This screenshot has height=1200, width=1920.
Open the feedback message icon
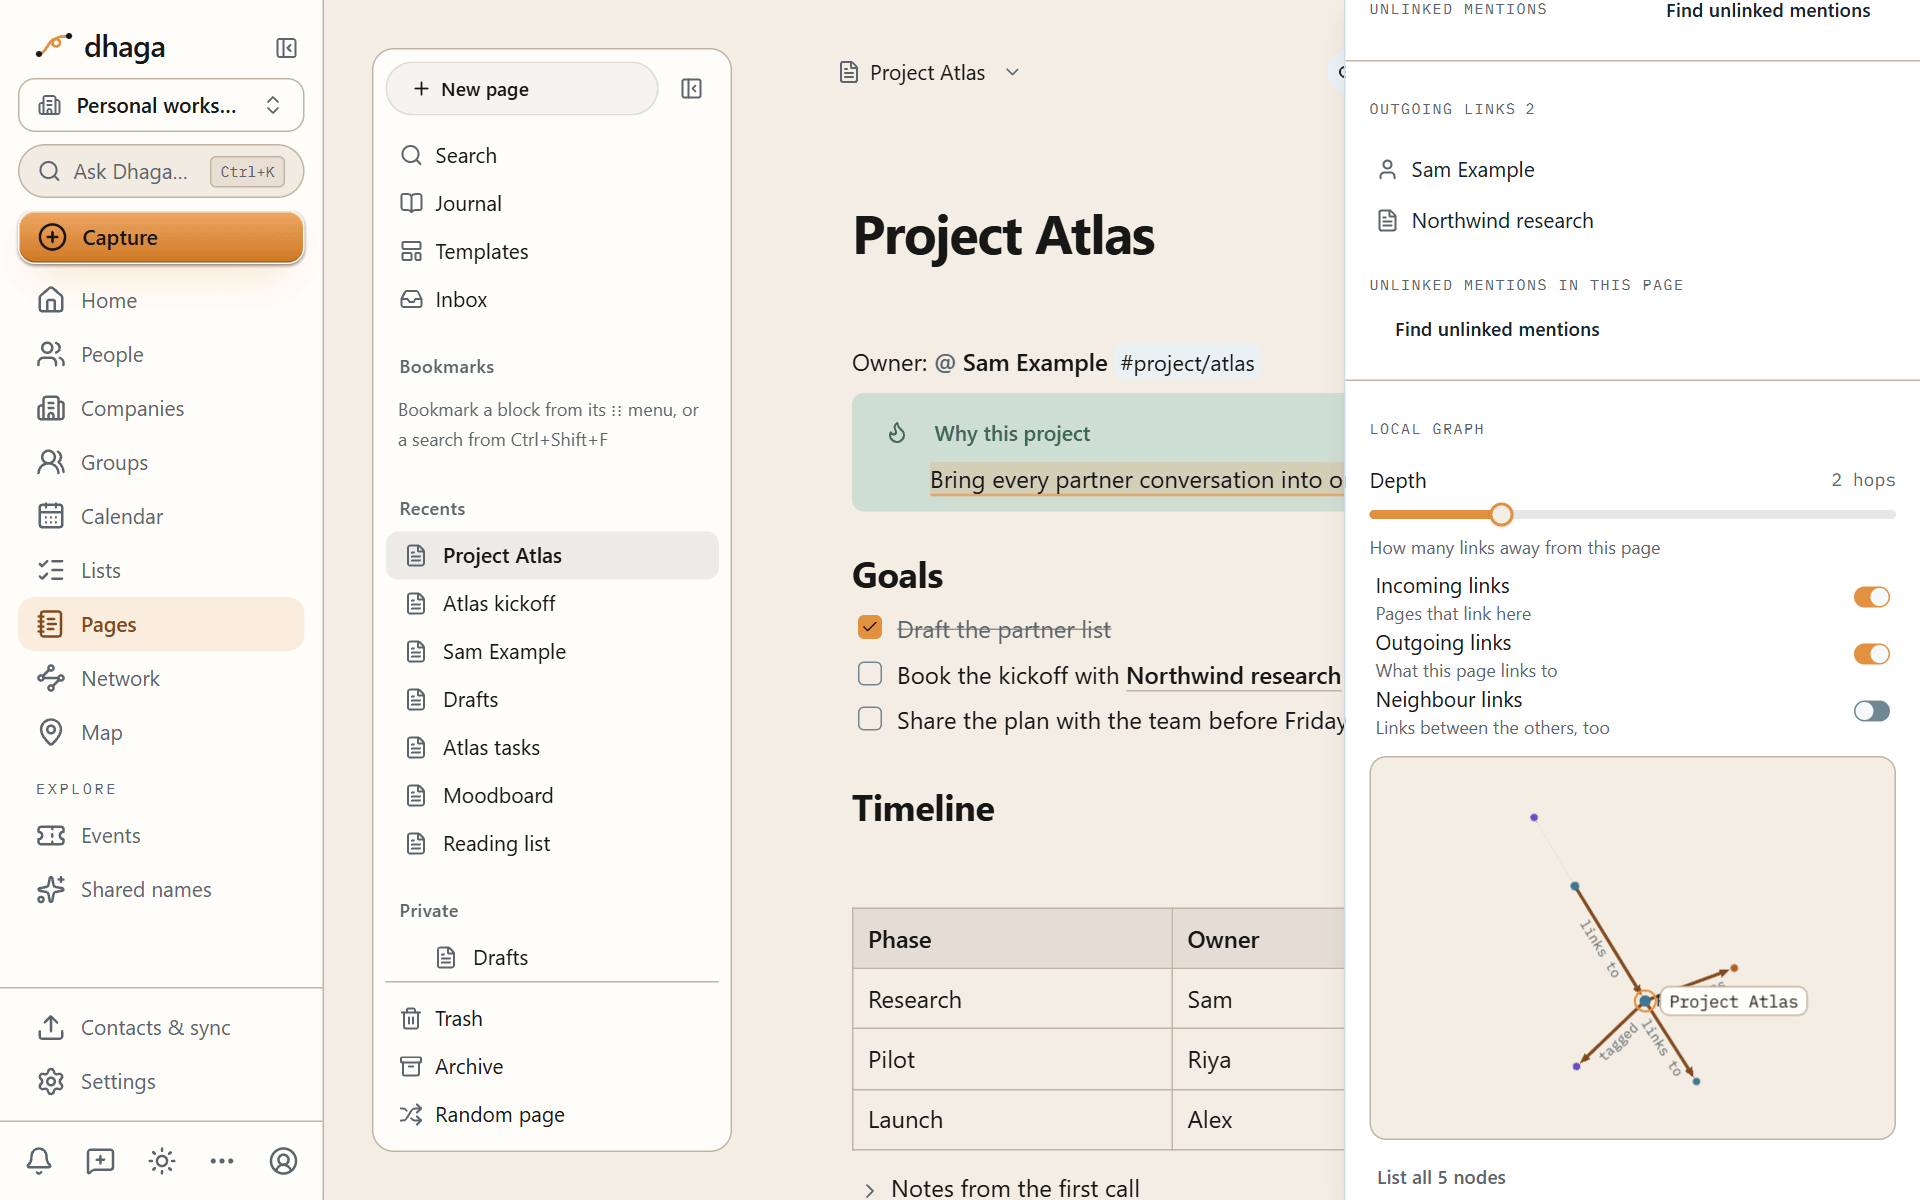point(100,1161)
